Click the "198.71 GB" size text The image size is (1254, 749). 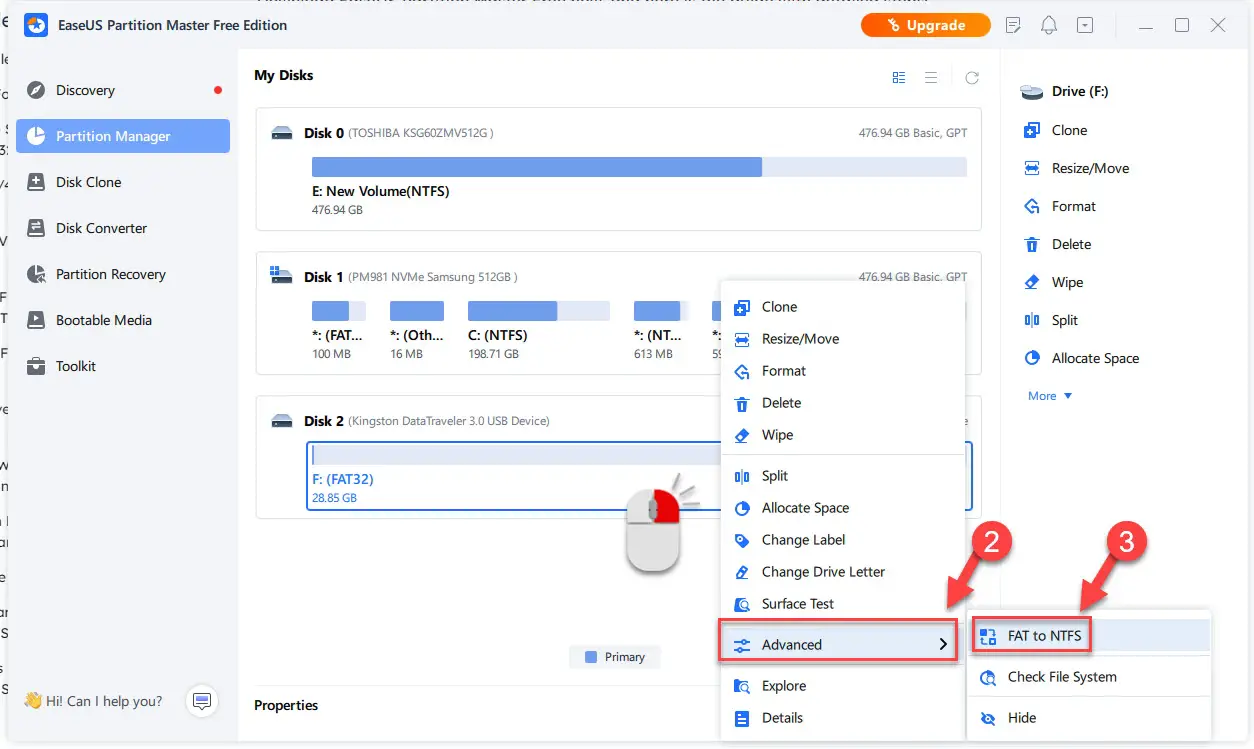click(493, 354)
